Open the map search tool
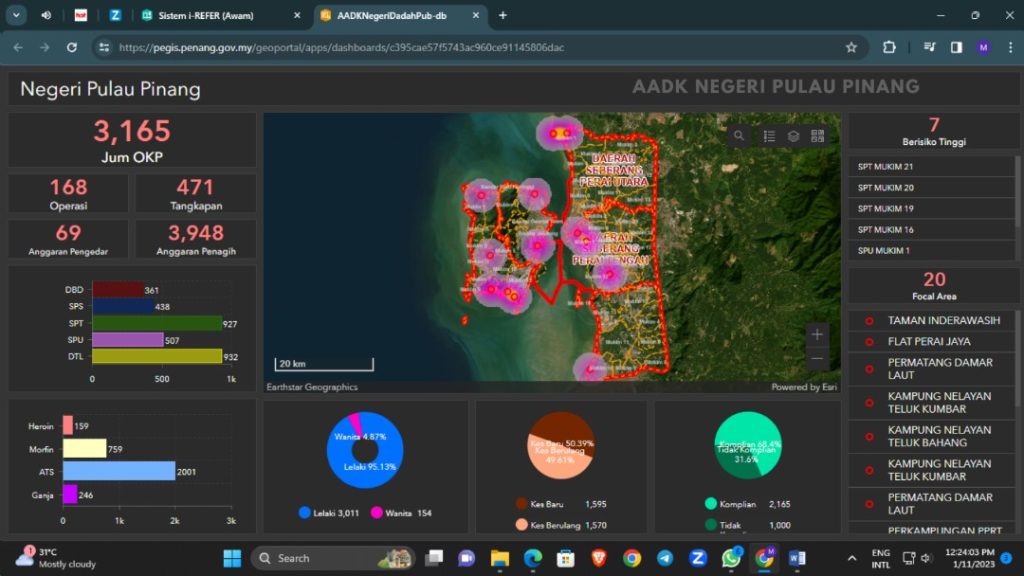The image size is (1024, 576). click(739, 136)
